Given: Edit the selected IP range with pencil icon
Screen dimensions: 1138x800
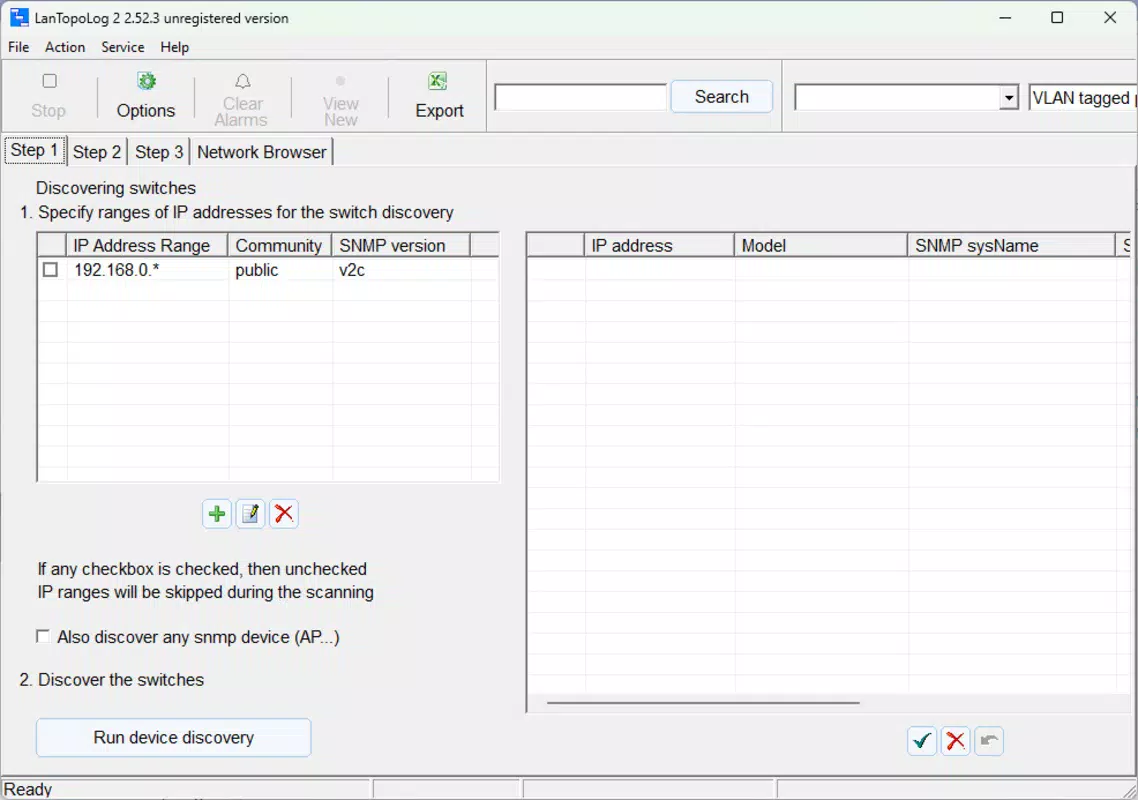Looking at the screenshot, I should 250,514.
